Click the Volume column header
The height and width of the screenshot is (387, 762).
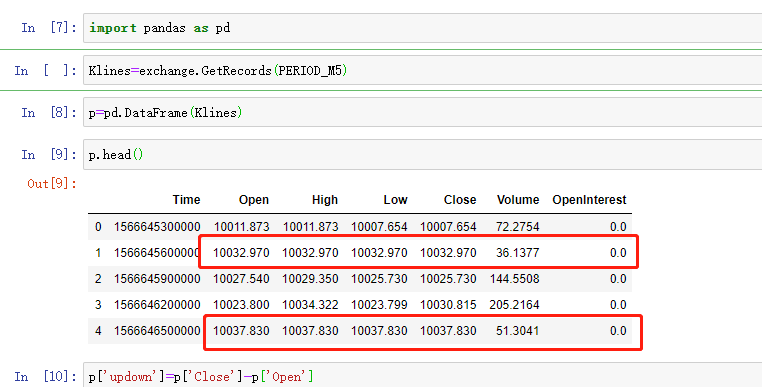518,200
